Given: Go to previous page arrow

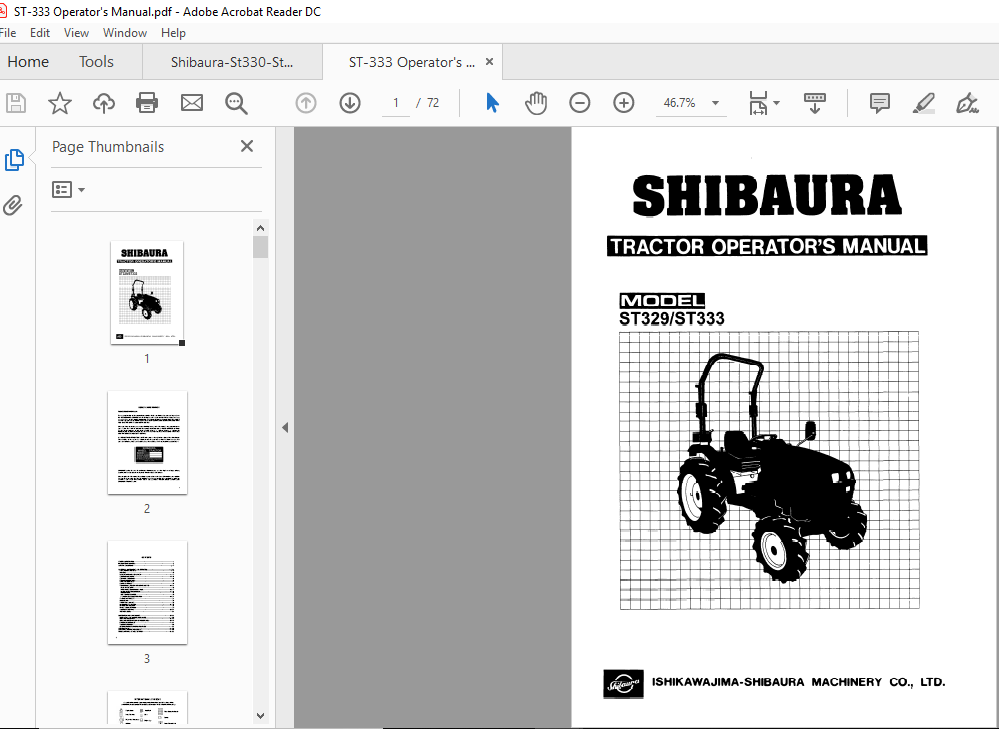Looking at the screenshot, I should pos(306,103).
